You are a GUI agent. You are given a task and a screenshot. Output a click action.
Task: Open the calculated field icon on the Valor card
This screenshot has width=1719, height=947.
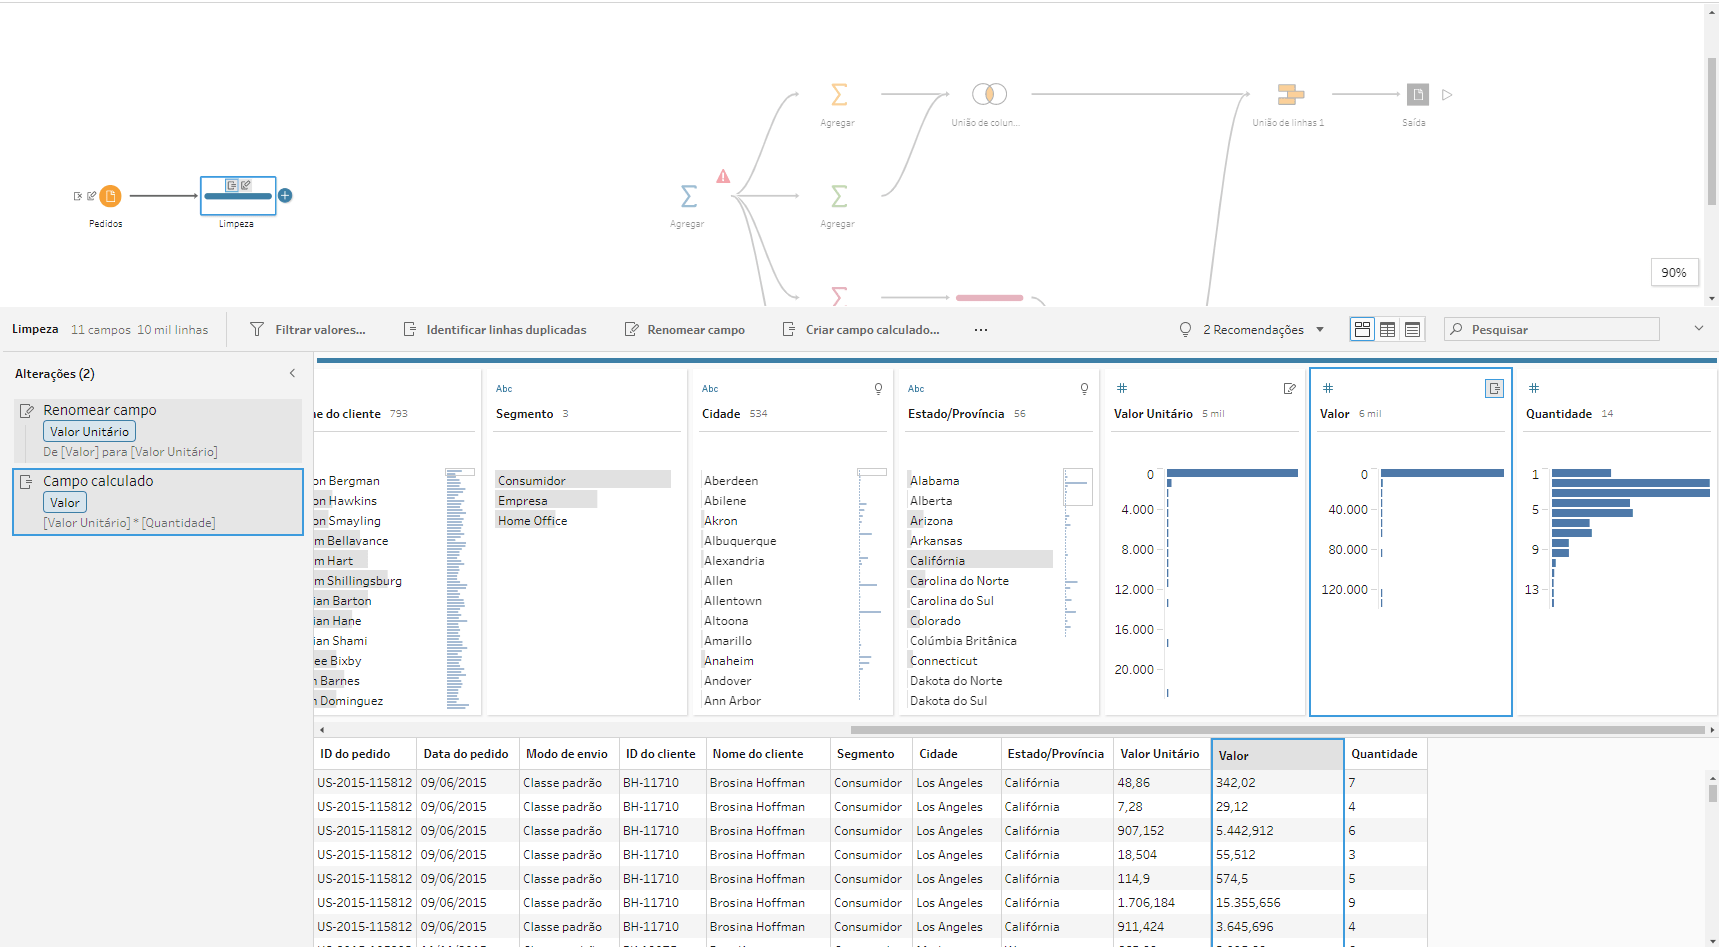point(1494,388)
